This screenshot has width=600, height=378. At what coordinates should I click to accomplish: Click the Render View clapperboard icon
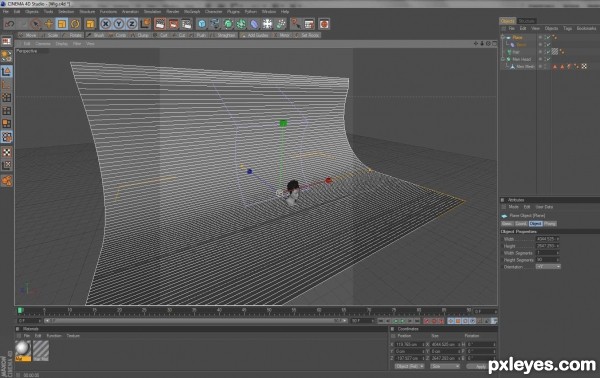pyautogui.click(x=160, y=24)
